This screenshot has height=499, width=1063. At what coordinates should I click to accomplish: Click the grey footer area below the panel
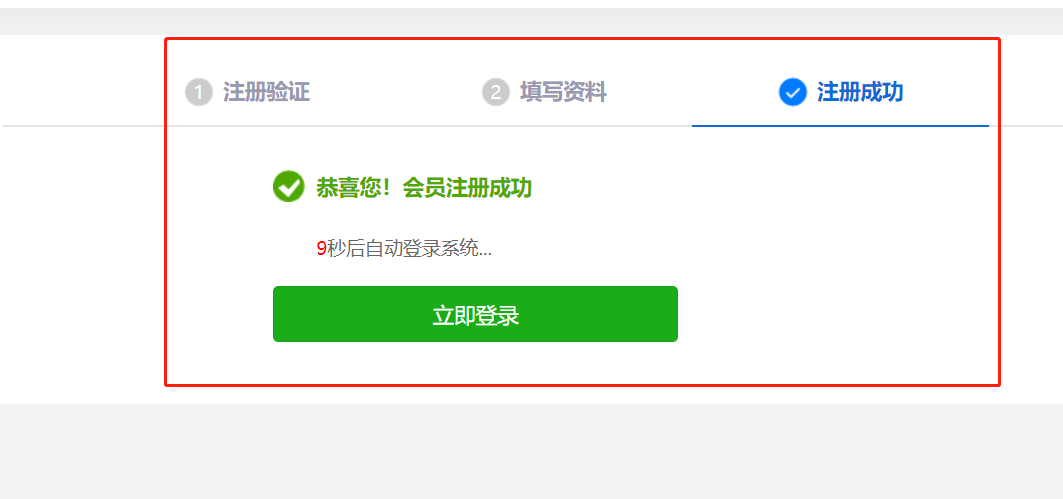(x=532, y=452)
